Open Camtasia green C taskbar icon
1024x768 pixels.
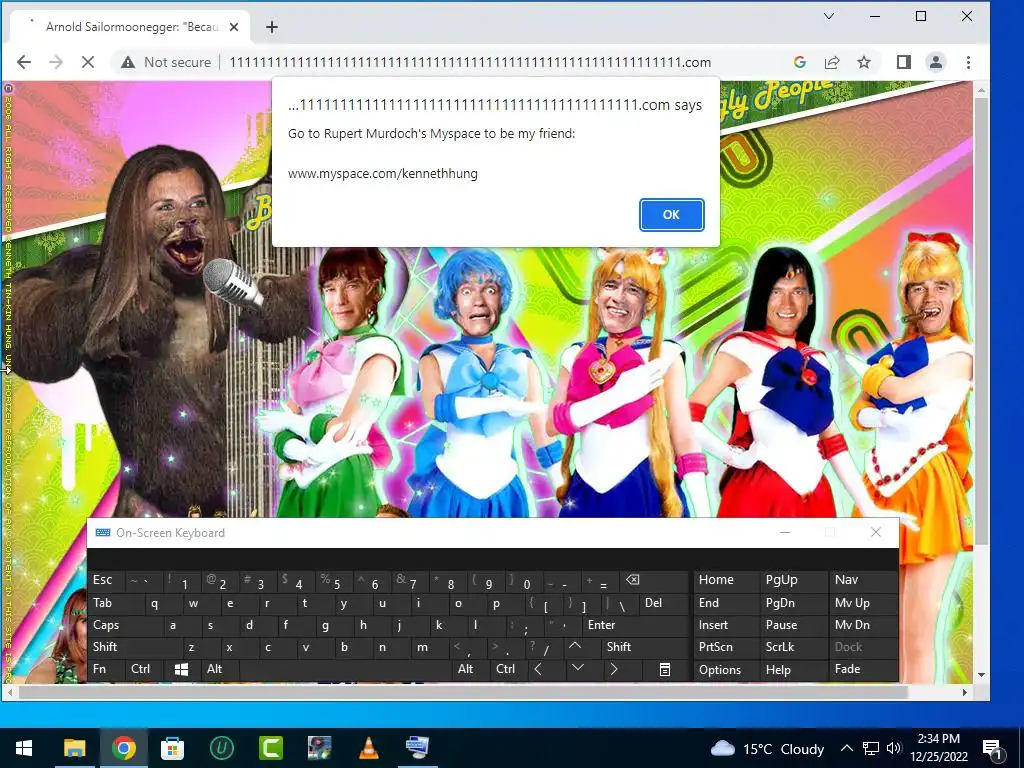[270, 748]
